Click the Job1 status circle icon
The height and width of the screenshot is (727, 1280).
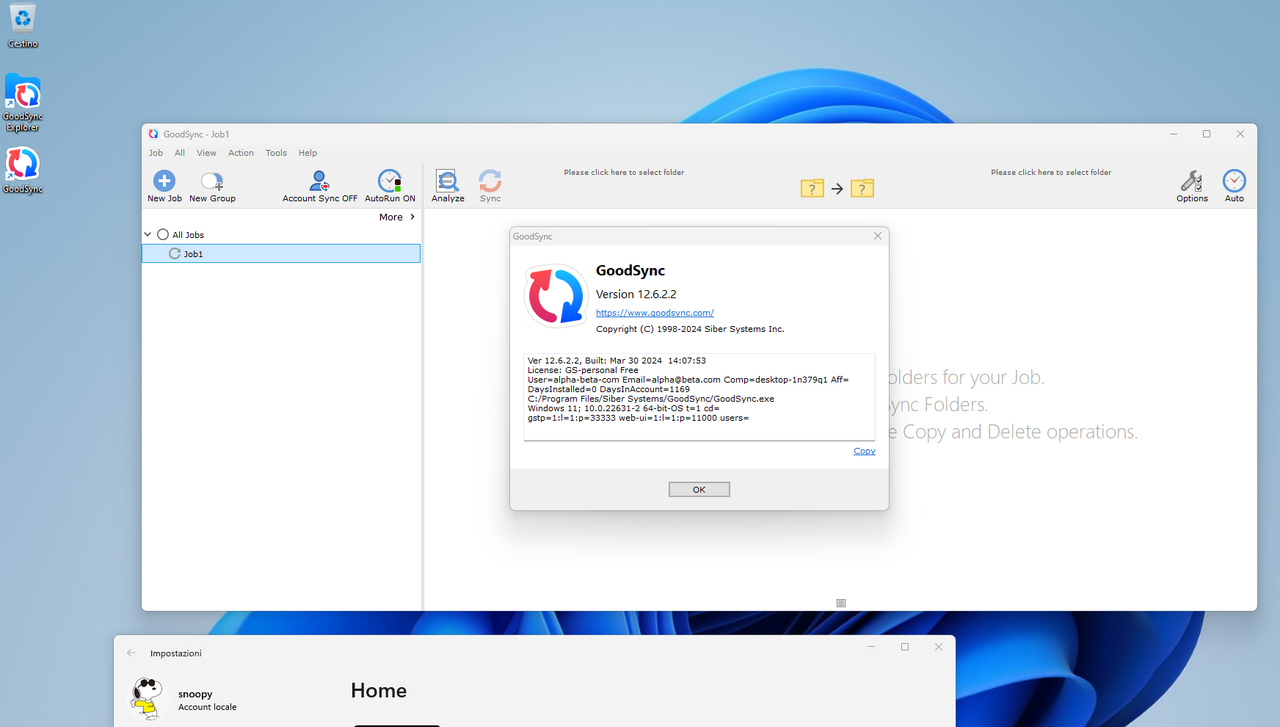175,254
